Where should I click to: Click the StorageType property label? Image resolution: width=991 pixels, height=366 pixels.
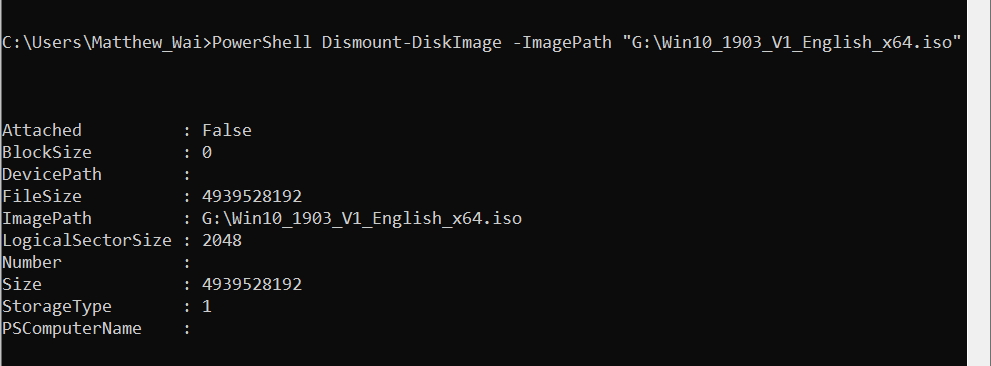click(x=57, y=307)
